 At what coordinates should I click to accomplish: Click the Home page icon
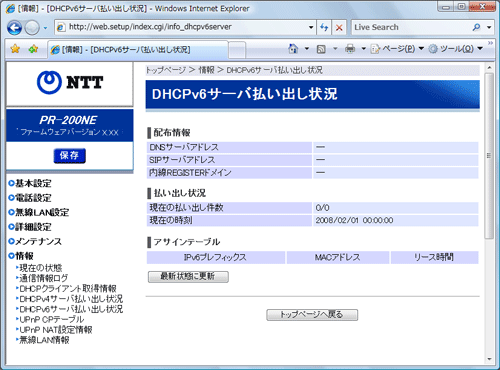pos(293,49)
